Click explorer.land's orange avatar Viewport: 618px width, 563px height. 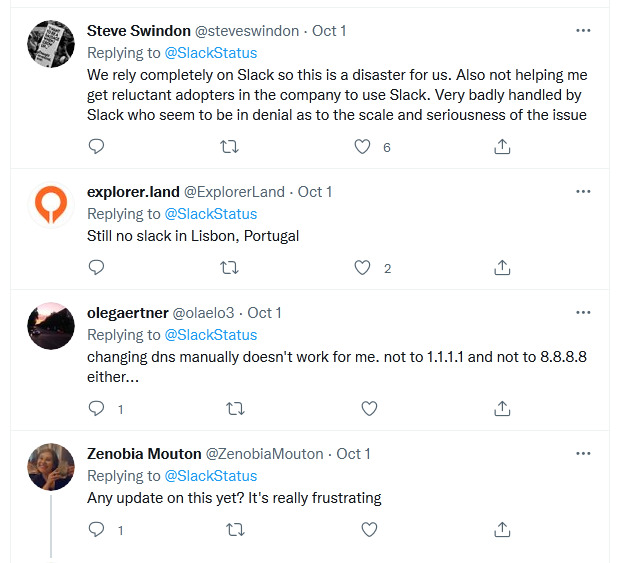(x=51, y=205)
